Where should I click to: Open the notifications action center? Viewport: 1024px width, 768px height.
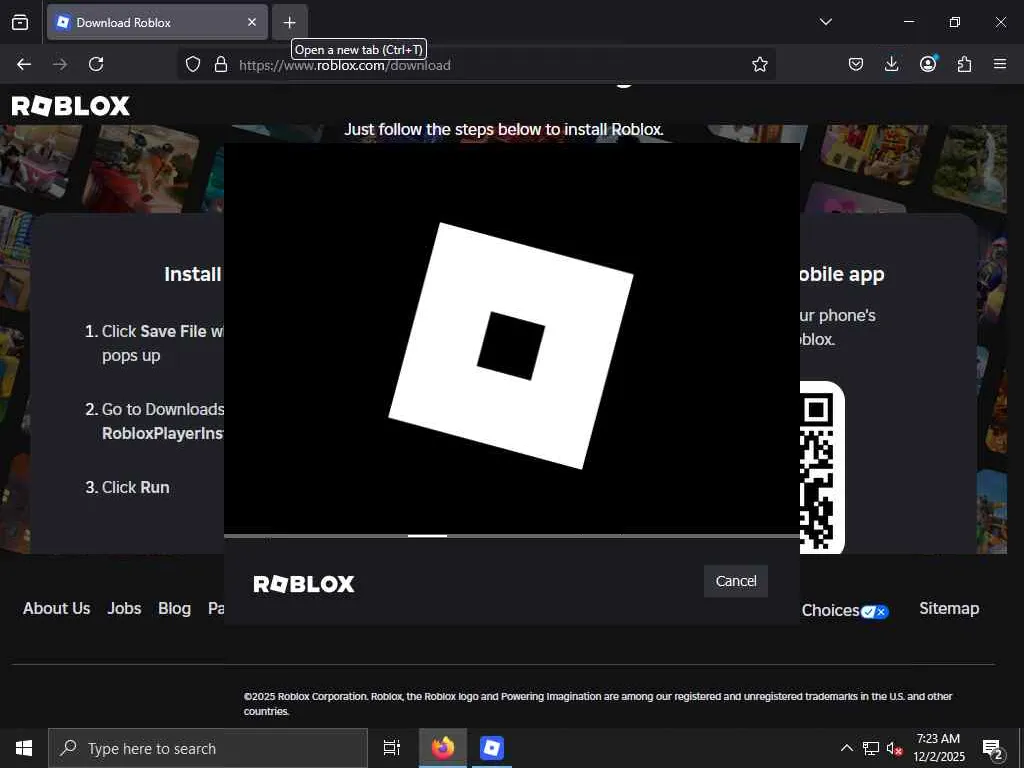[x=993, y=749]
